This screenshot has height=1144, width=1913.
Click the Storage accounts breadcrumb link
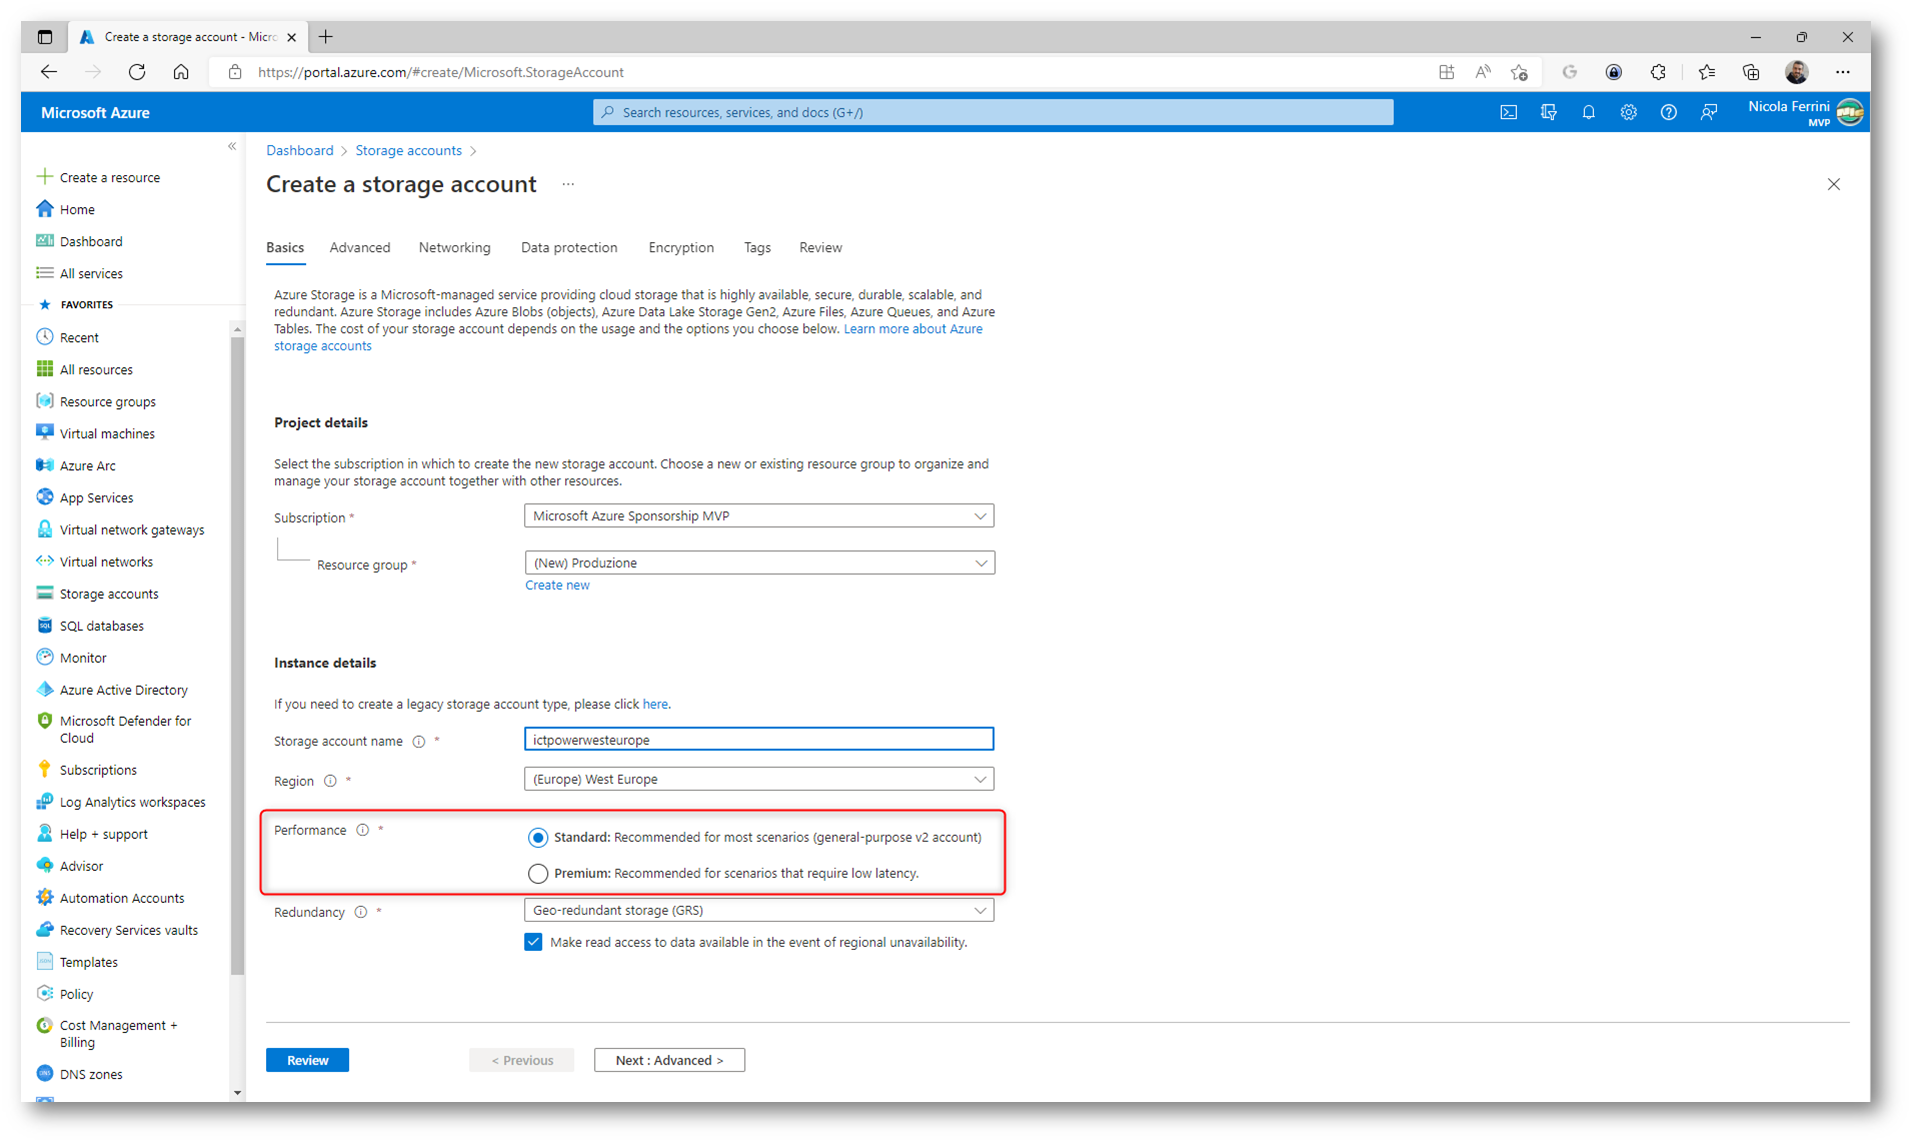tap(408, 151)
